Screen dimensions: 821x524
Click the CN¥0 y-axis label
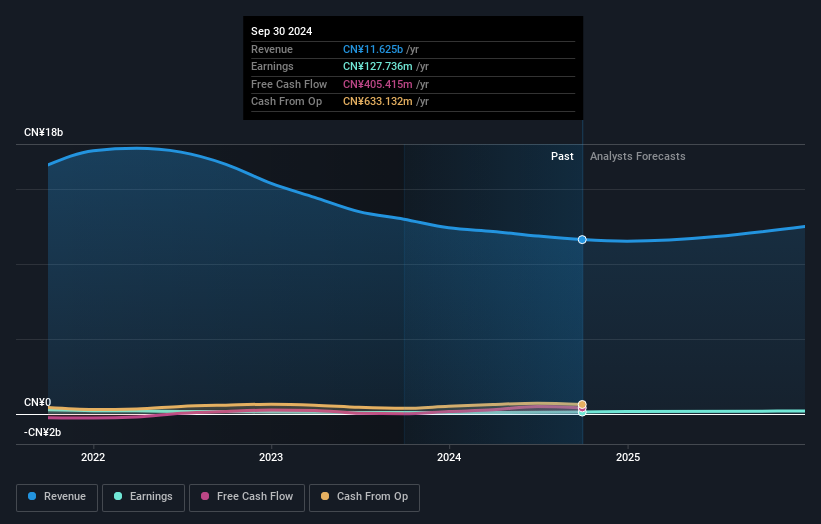pos(38,402)
